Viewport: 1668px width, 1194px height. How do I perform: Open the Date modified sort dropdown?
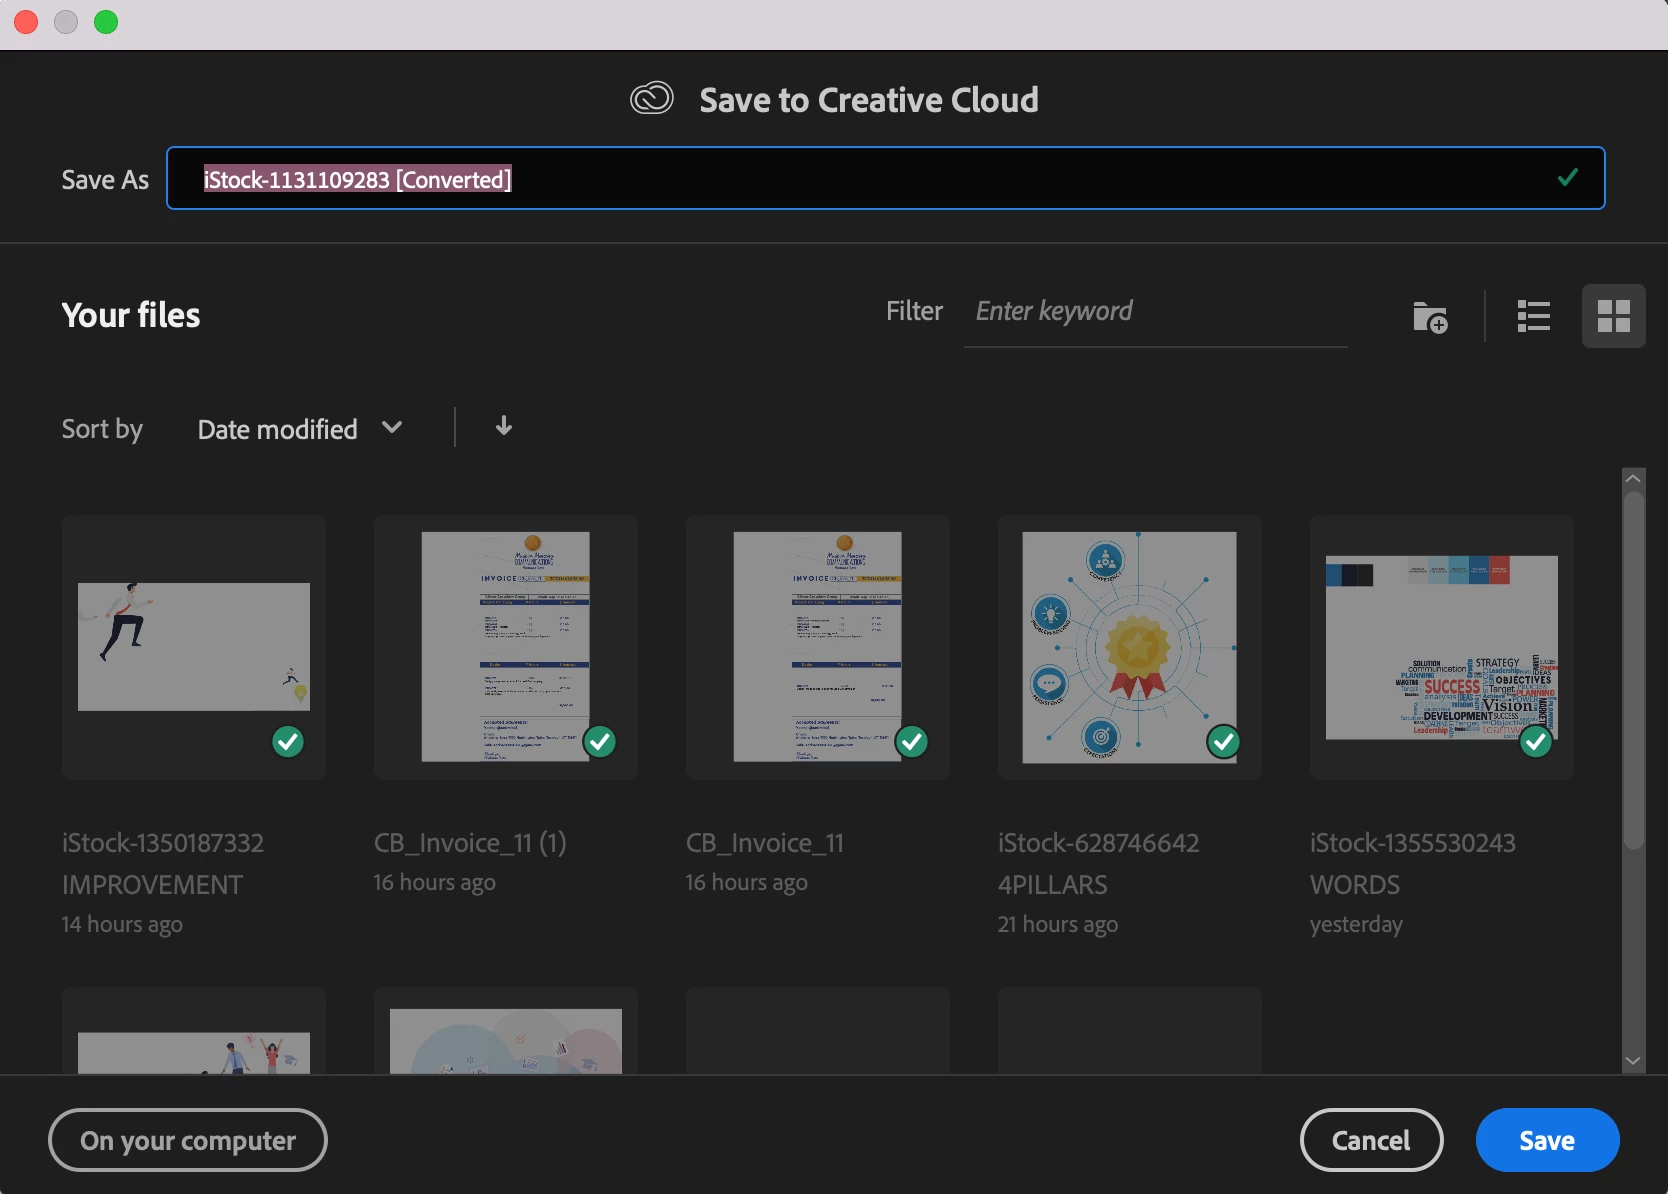click(300, 429)
